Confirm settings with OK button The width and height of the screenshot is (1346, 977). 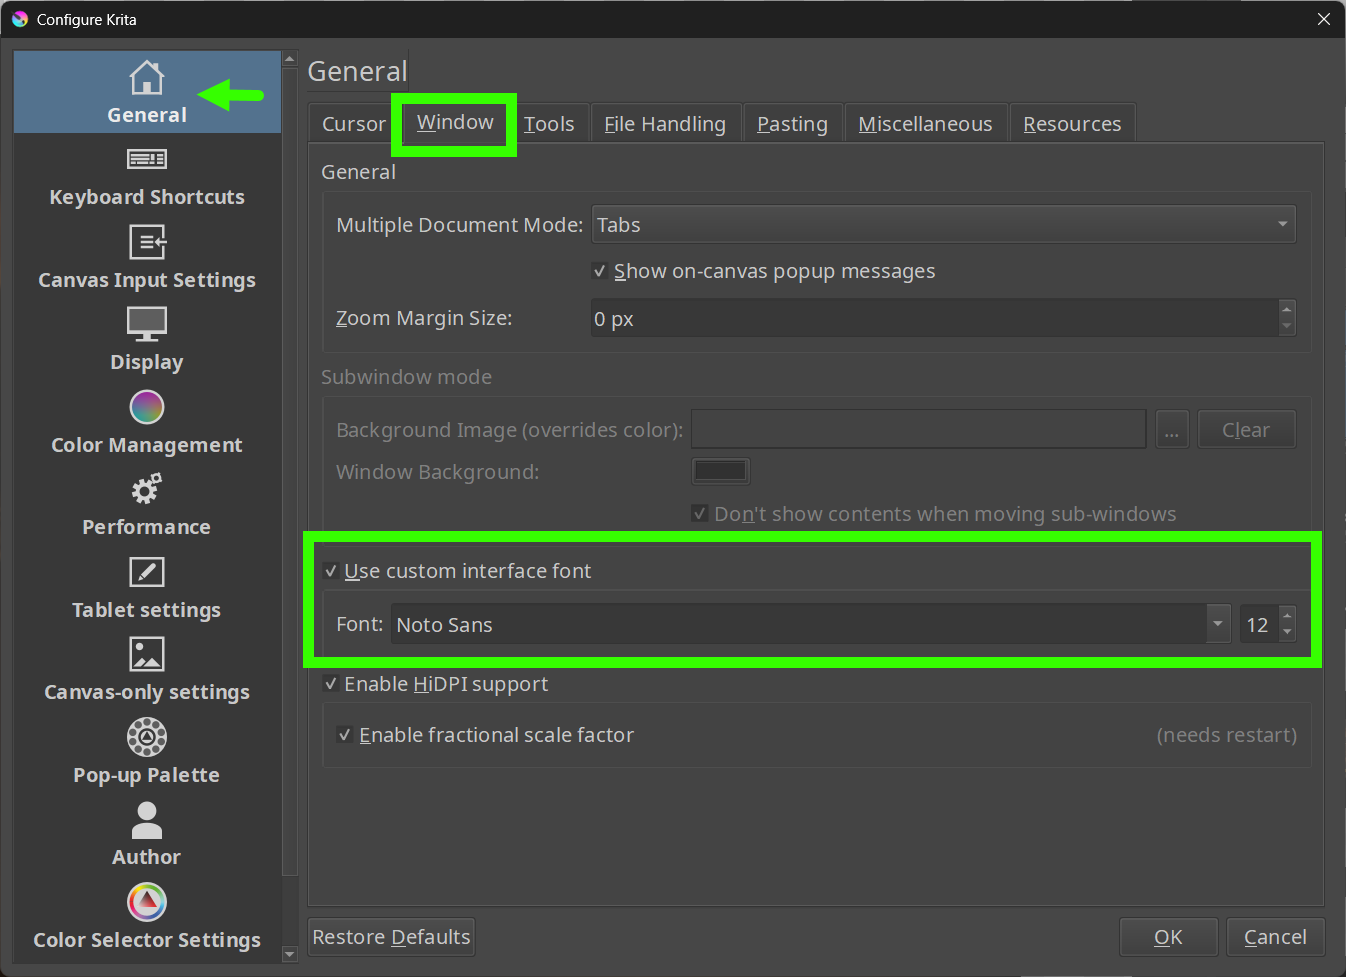pyautogui.click(x=1168, y=936)
